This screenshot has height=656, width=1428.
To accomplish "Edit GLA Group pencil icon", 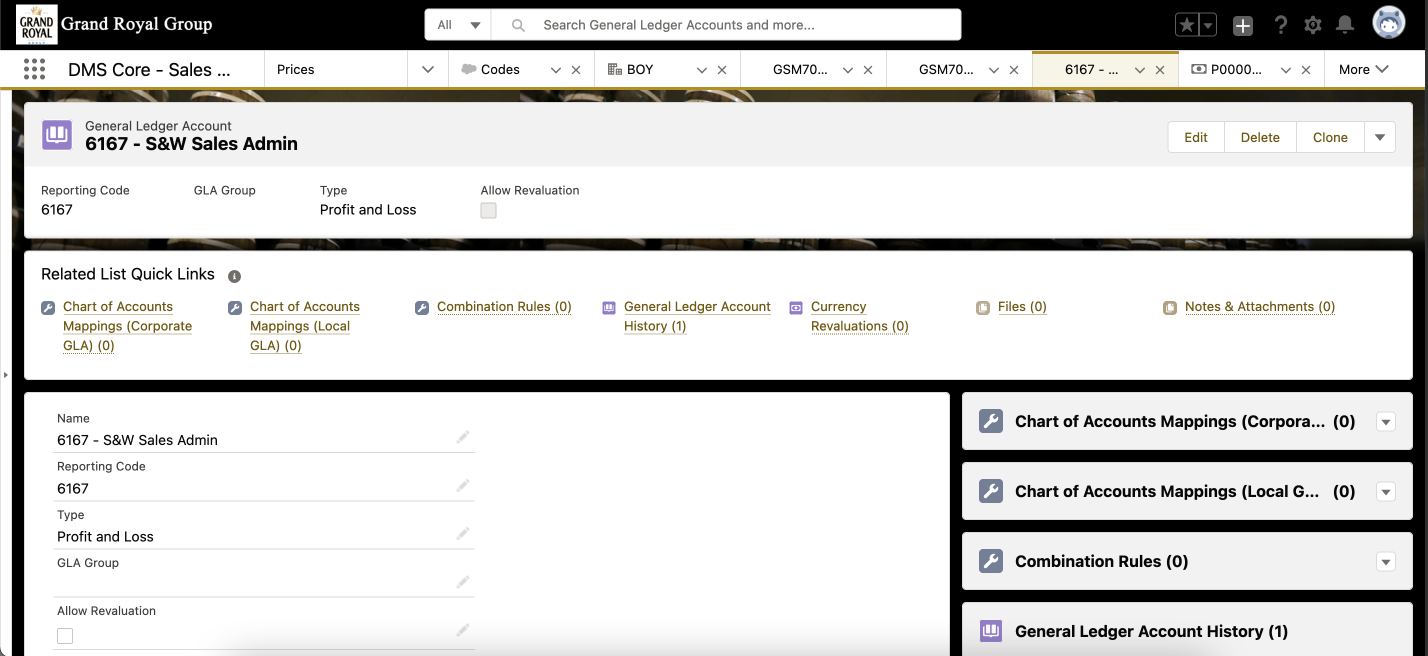I will point(463,582).
